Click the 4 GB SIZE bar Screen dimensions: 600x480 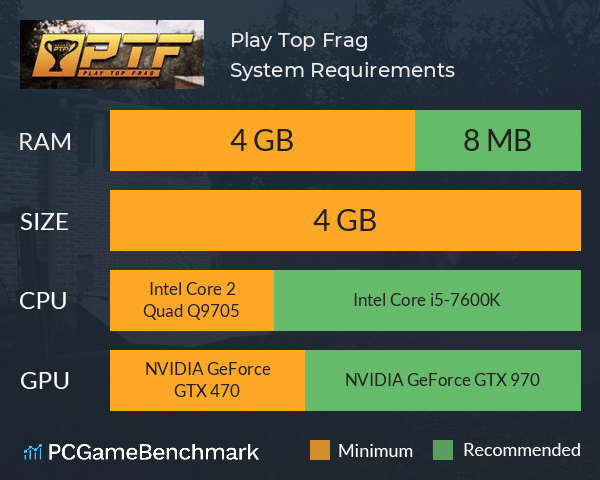[345, 220]
